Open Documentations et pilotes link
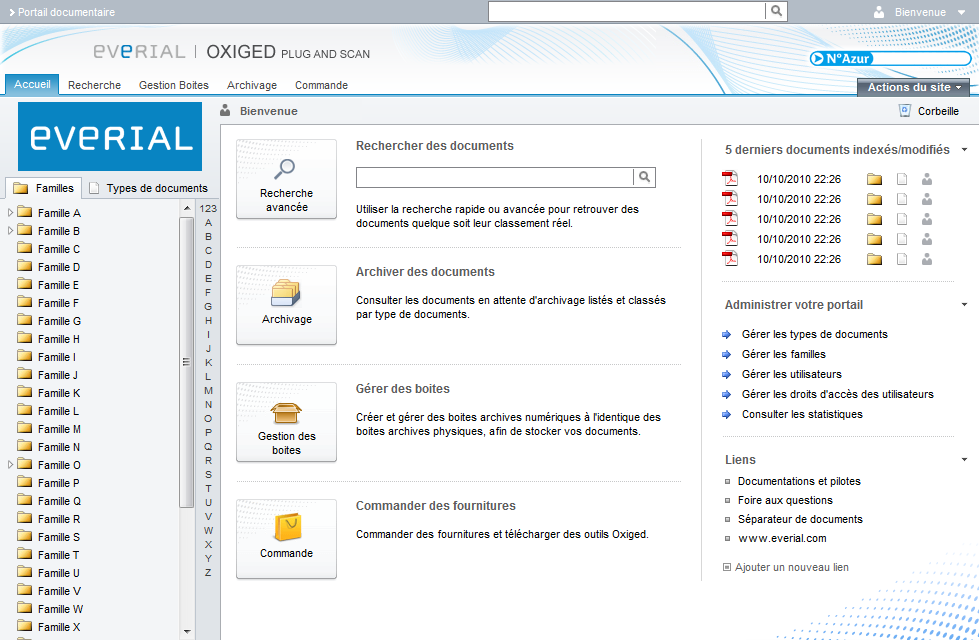 click(x=799, y=481)
